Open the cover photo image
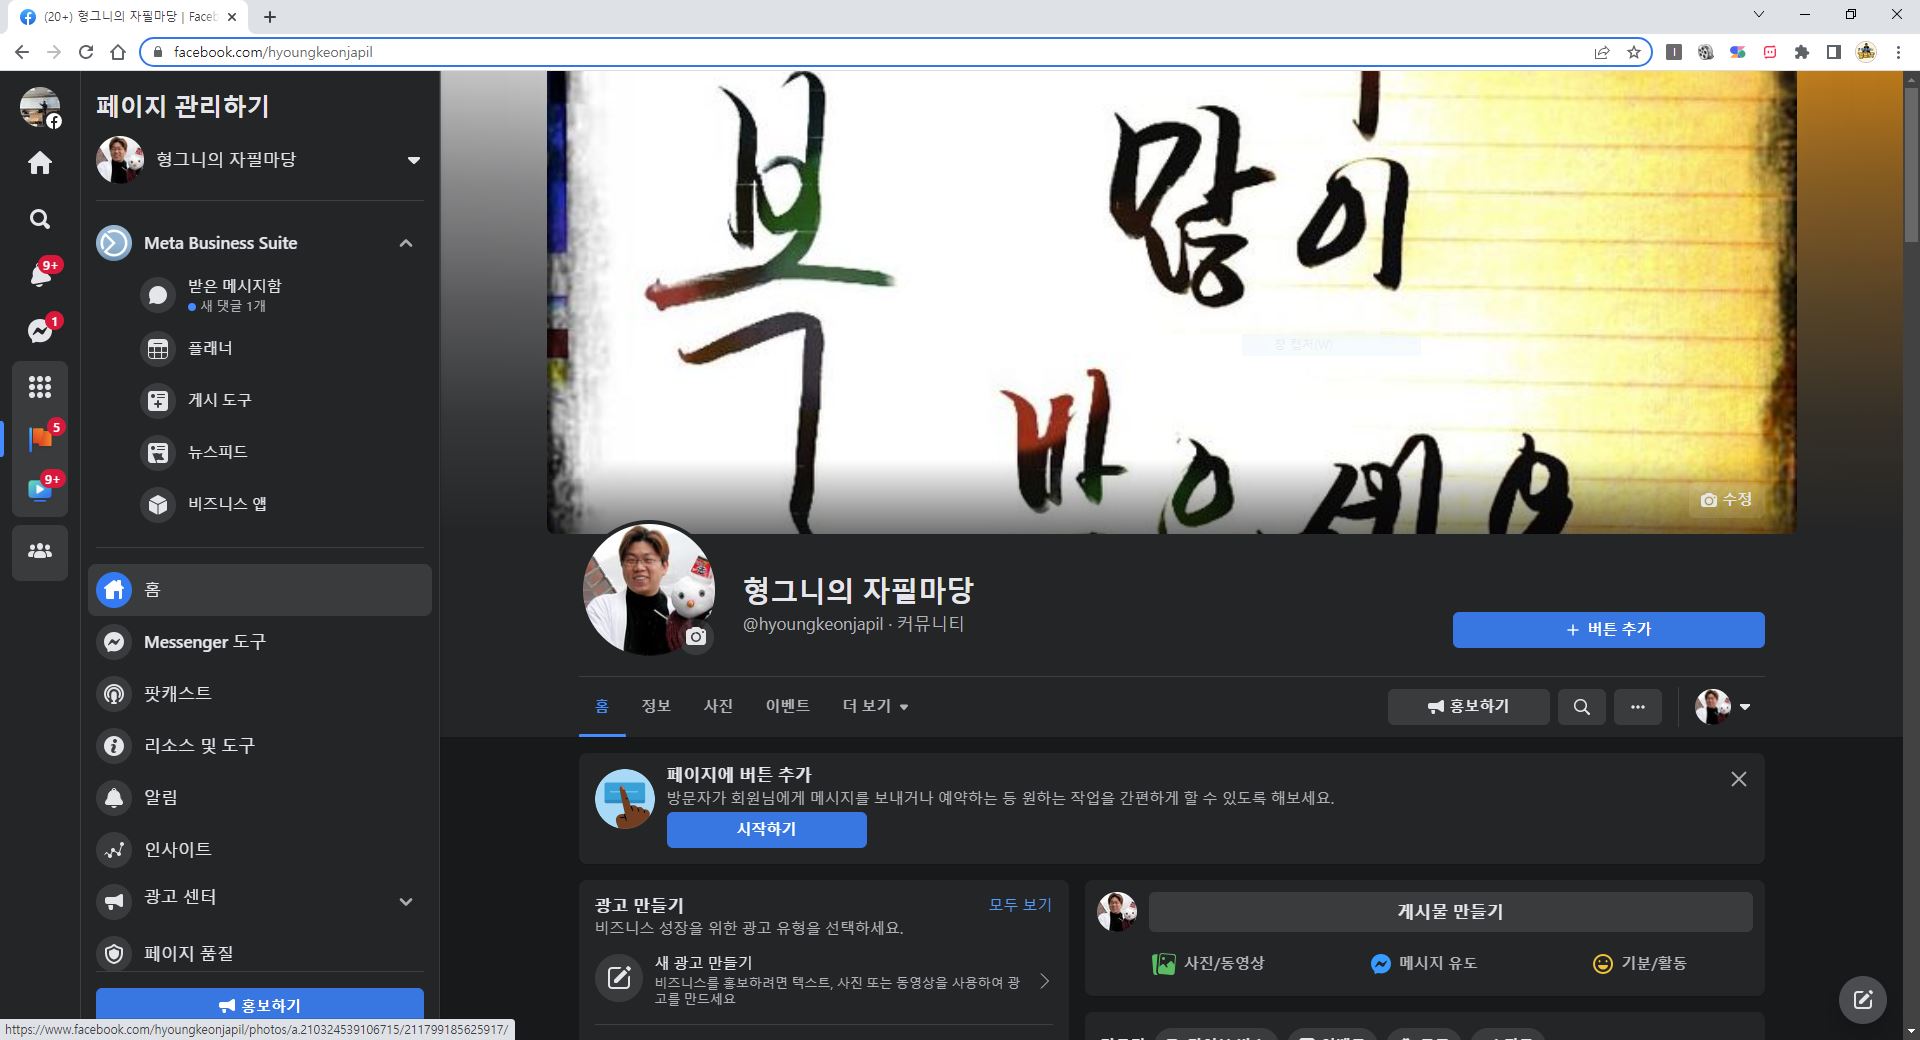Image resolution: width=1920 pixels, height=1040 pixels. (1171, 302)
